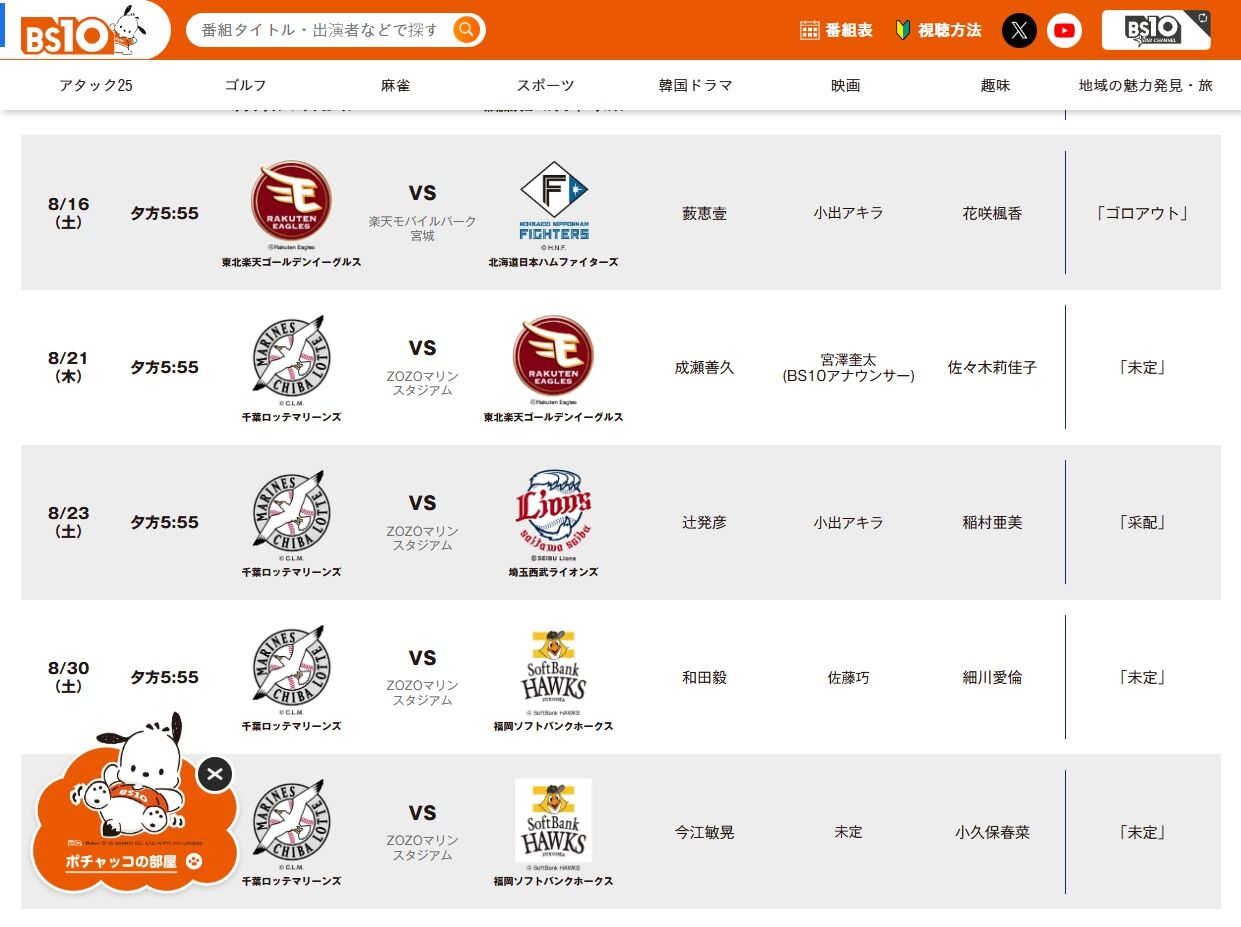Click the BS10 Star Channel logo button
The width and height of the screenshot is (1241, 927).
click(1156, 30)
